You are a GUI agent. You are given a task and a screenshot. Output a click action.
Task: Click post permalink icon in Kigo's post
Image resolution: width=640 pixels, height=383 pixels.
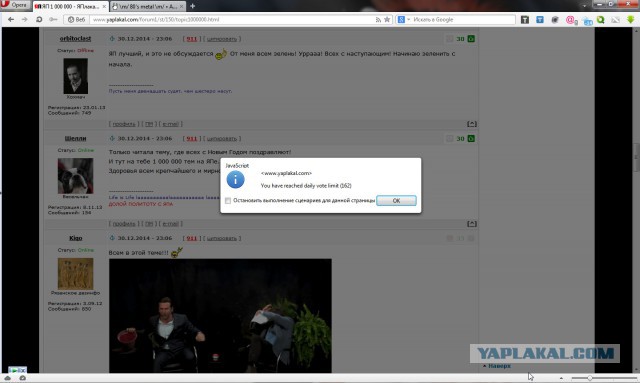click(112, 238)
